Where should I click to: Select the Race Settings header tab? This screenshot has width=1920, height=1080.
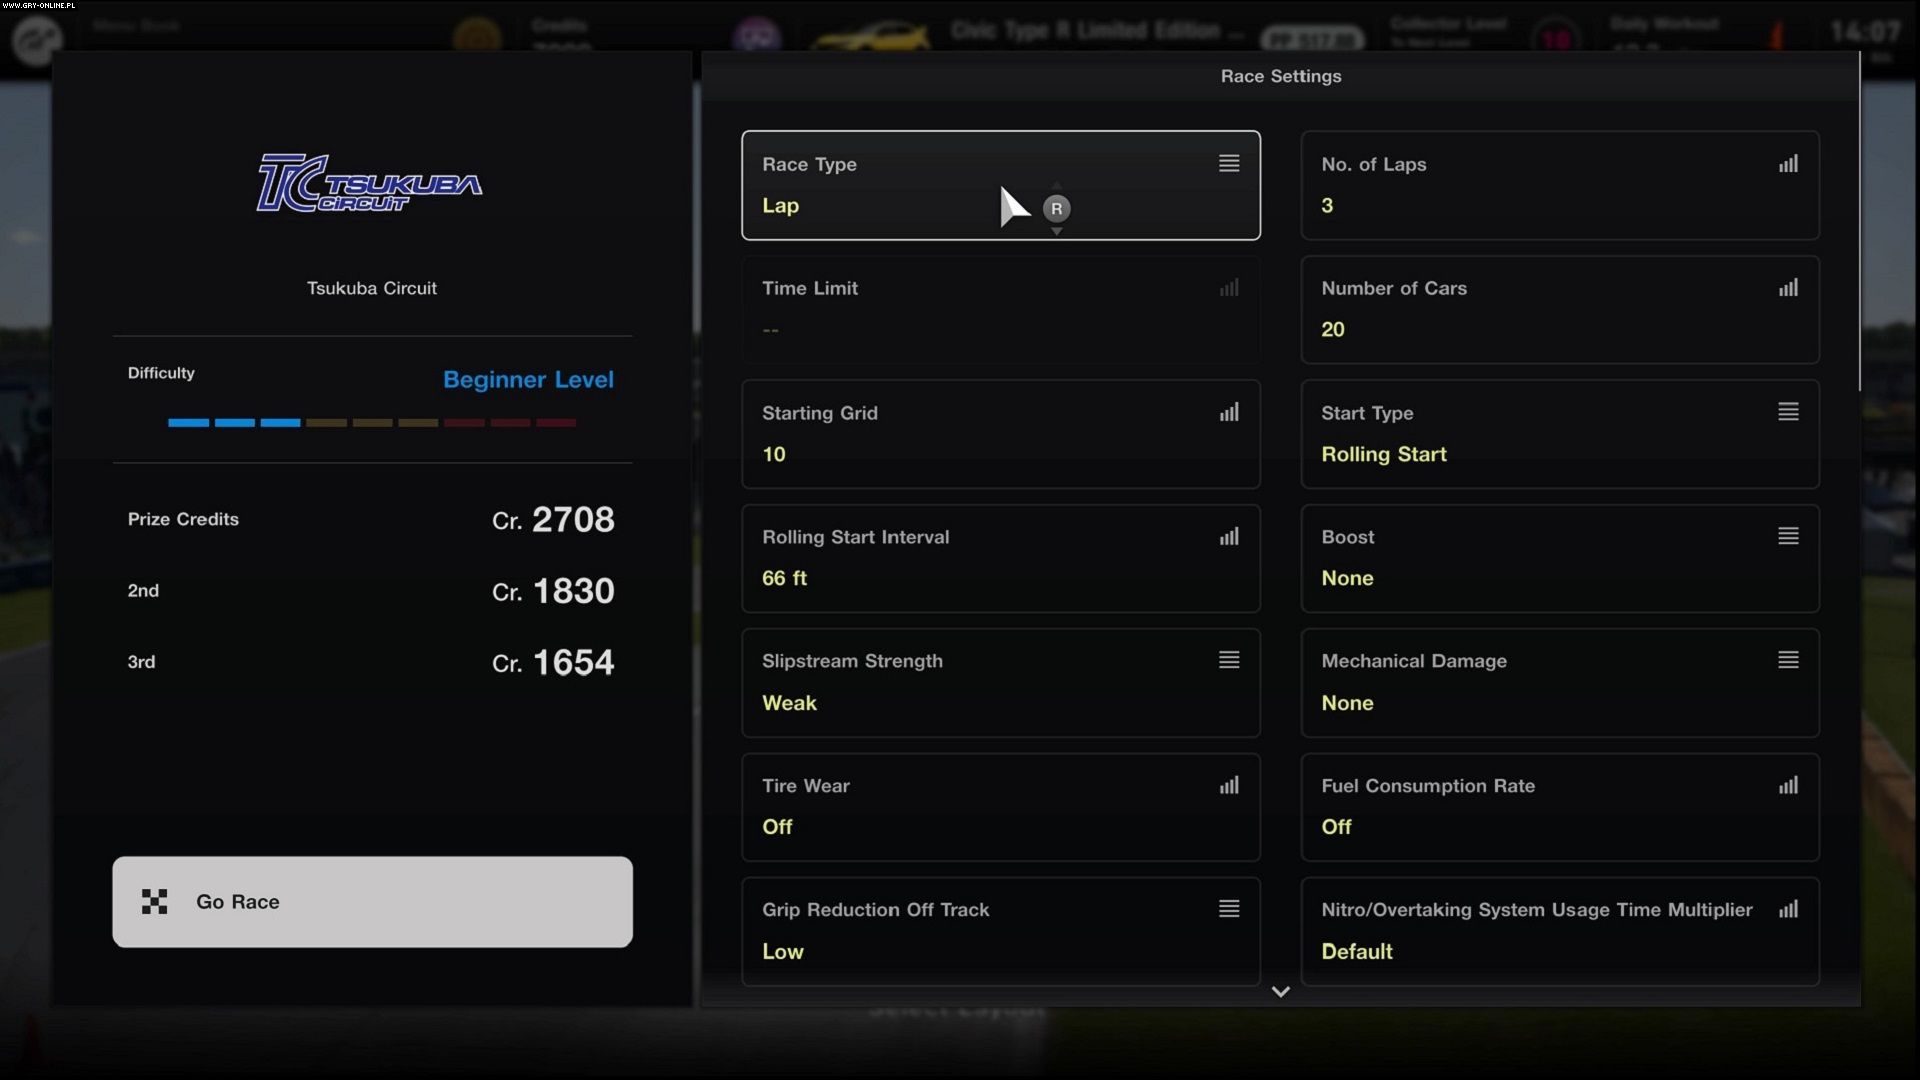pyautogui.click(x=1281, y=76)
